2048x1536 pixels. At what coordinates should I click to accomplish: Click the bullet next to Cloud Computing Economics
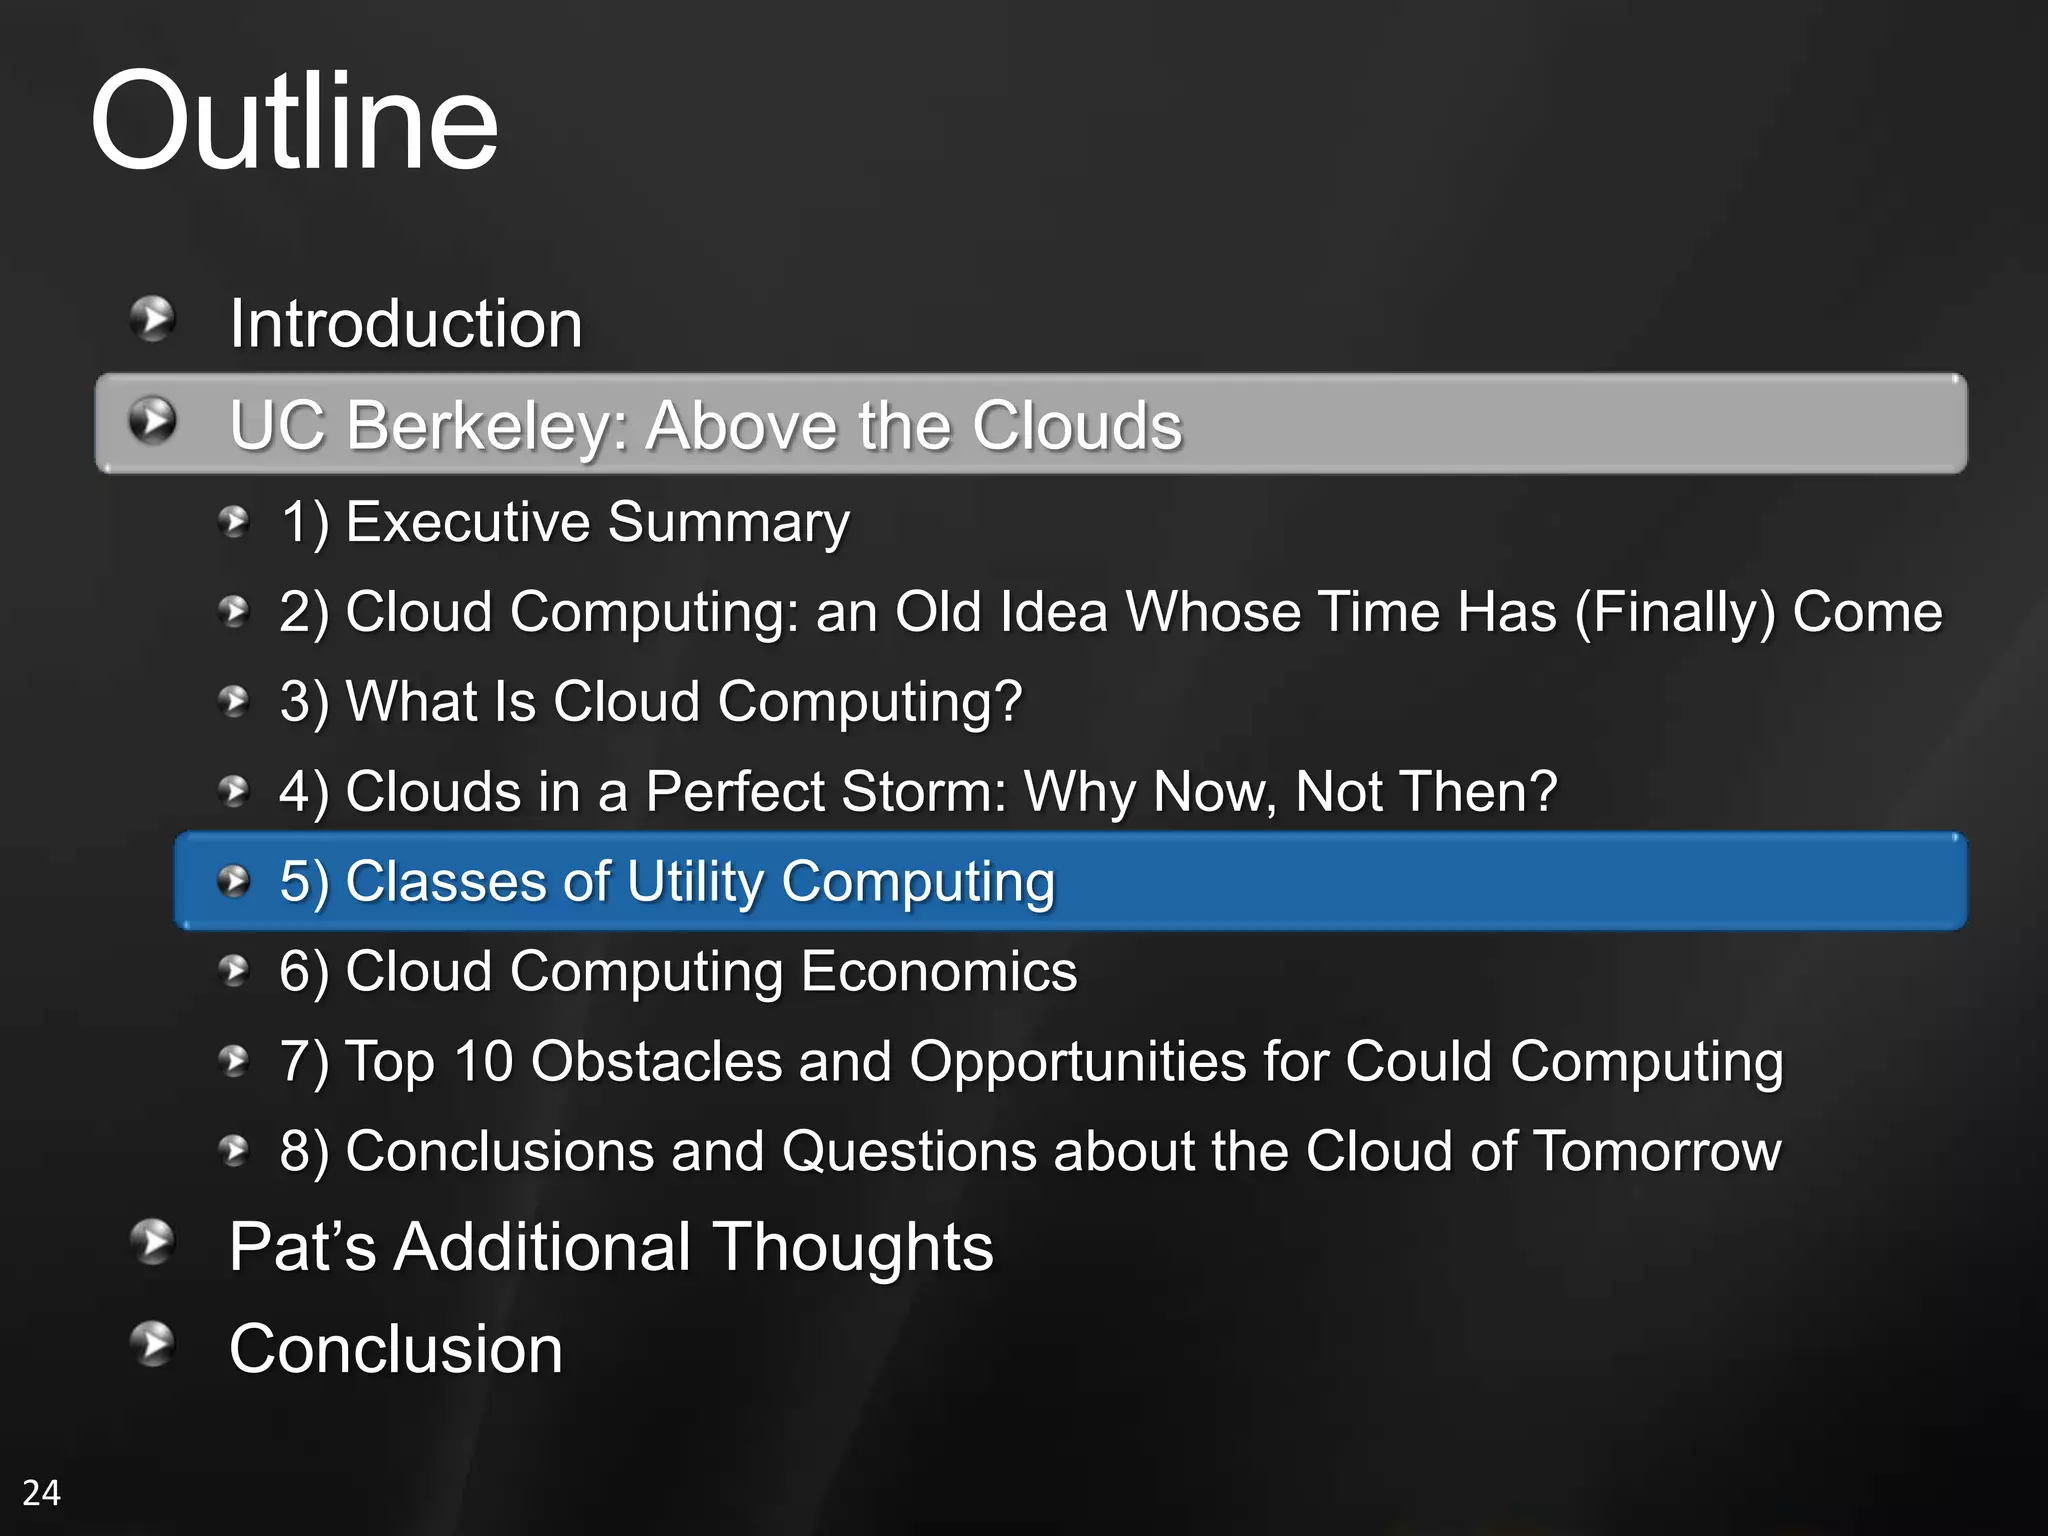pos(234,970)
